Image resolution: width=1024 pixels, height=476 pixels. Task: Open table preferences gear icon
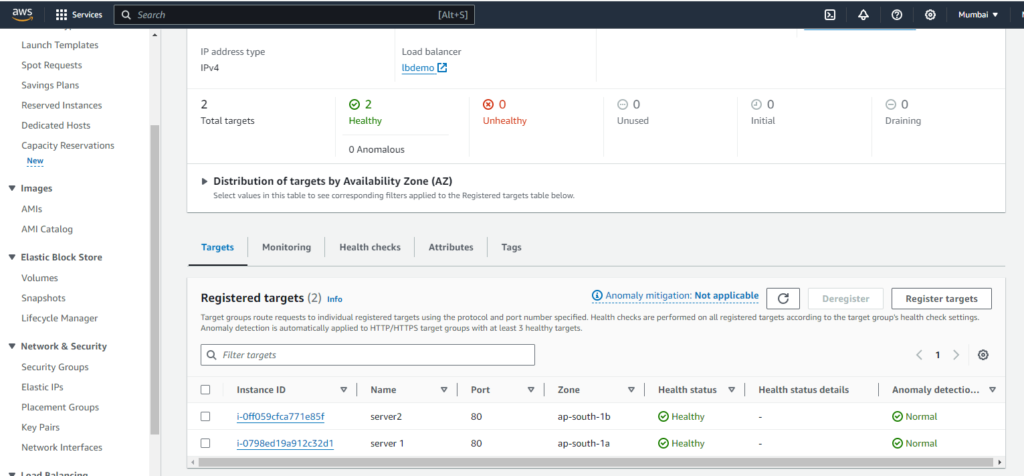point(983,355)
